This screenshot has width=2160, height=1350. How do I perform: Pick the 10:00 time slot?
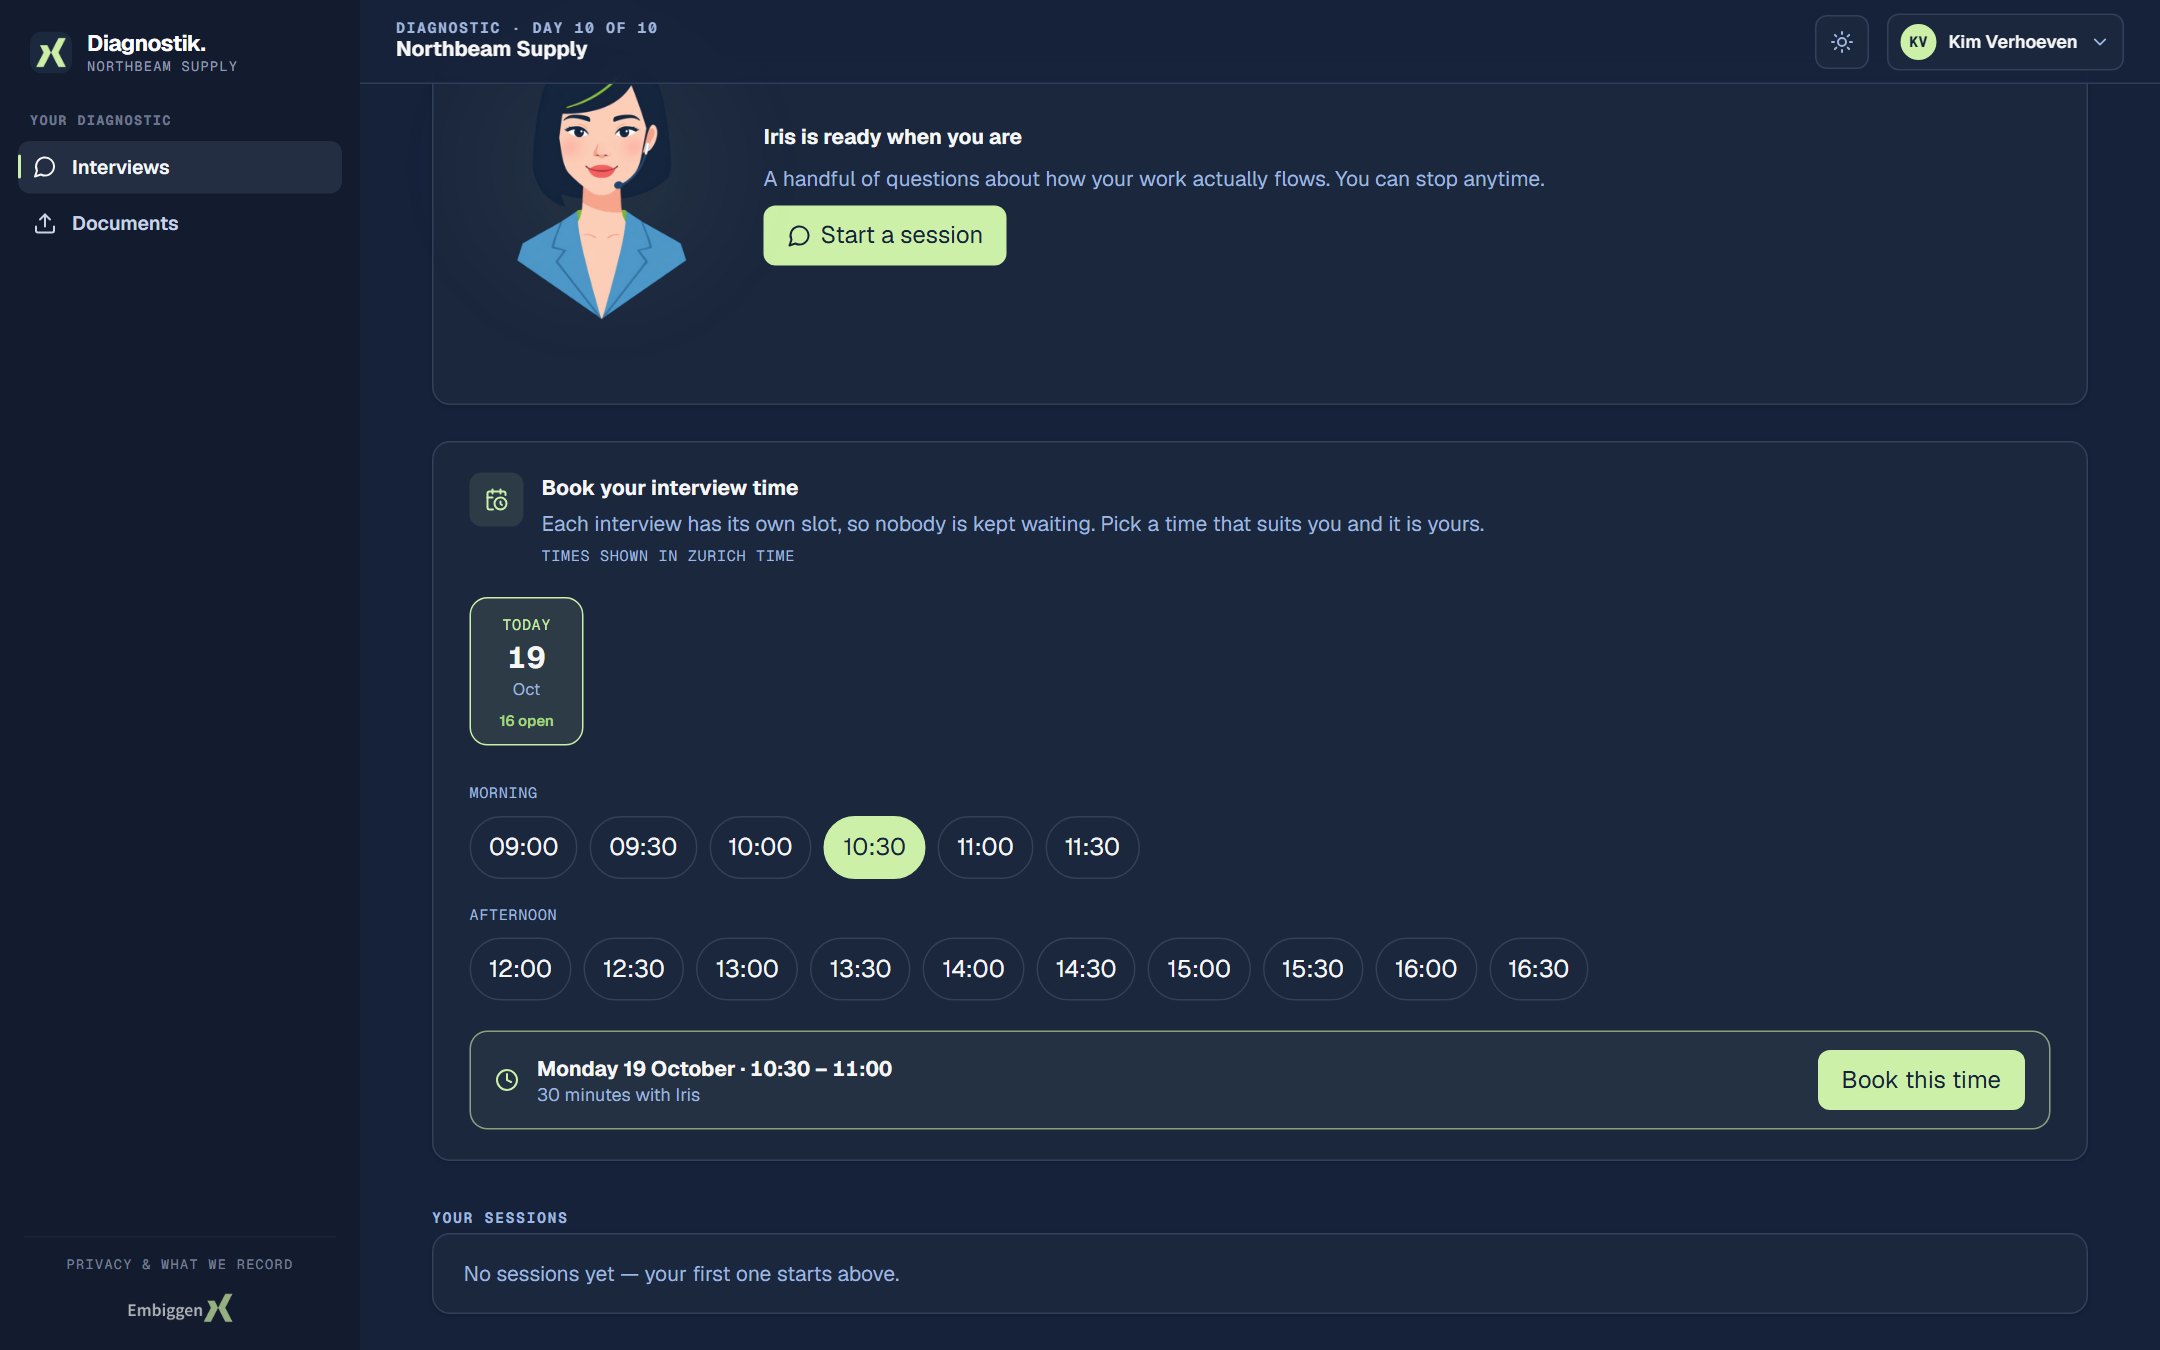760,847
